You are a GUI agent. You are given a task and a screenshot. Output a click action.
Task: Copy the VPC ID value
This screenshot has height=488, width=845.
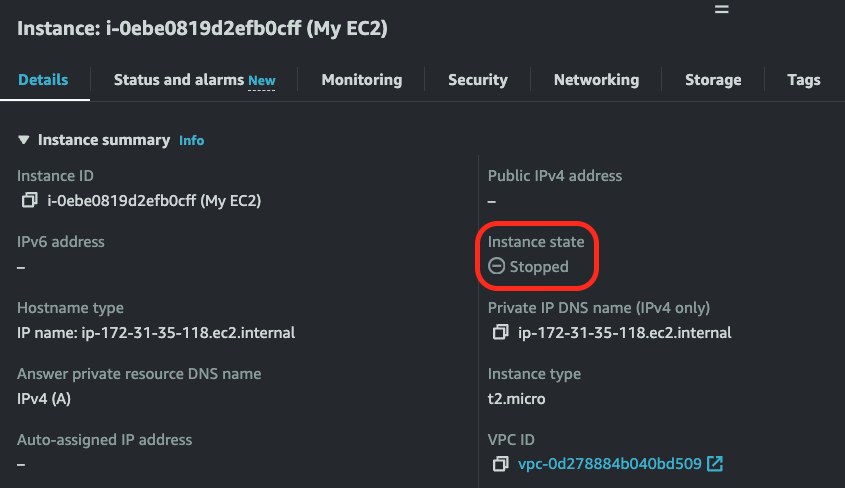[x=501, y=464]
